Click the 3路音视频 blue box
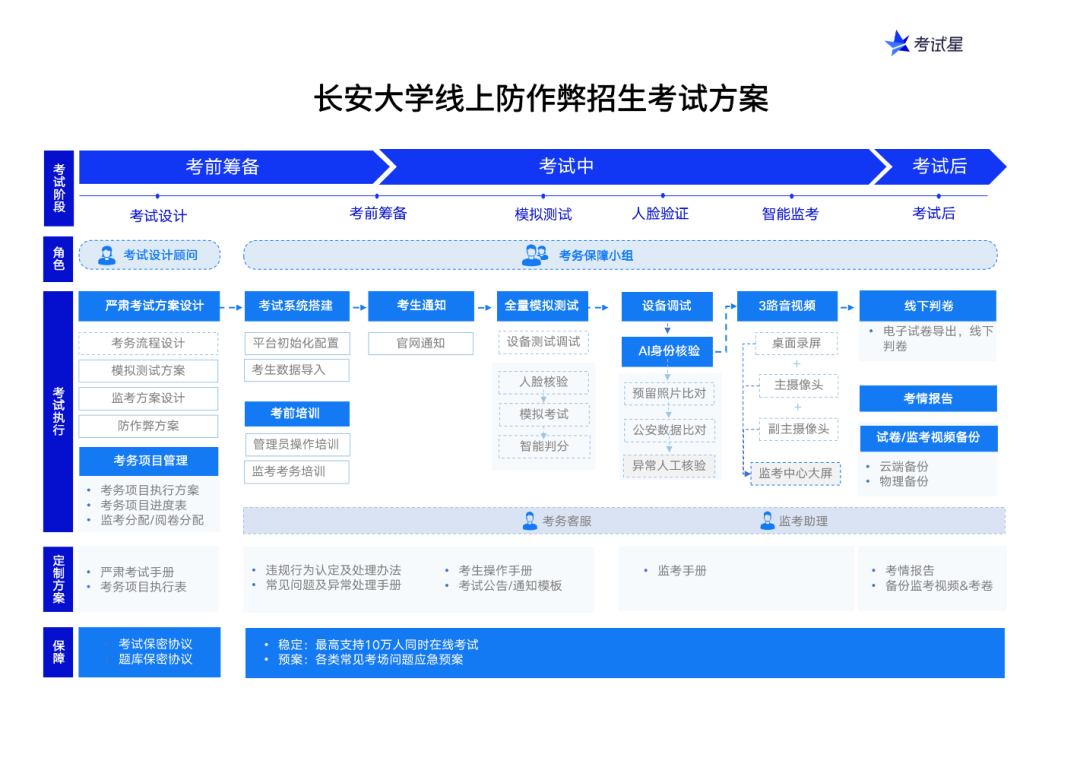The image size is (1080, 761). pyautogui.click(x=787, y=306)
